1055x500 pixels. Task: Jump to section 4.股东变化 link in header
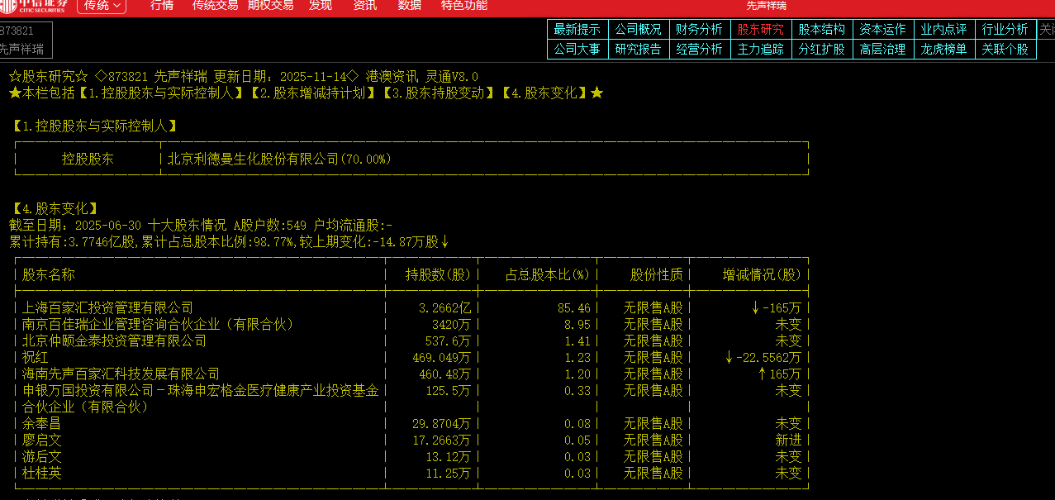coord(545,94)
